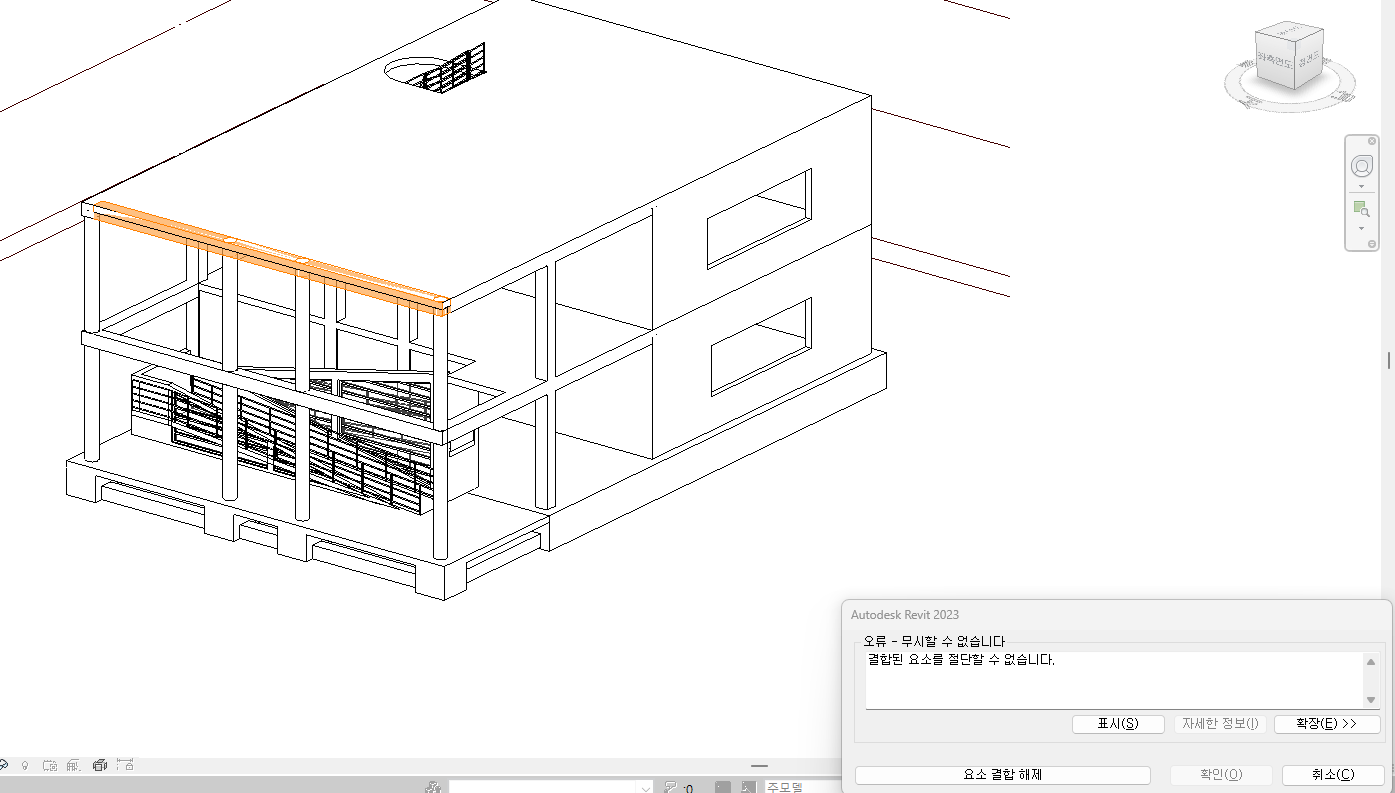Open navigation bar customize menu at bottom
This screenshot has width=1395, height=793.
point(1371,244)
